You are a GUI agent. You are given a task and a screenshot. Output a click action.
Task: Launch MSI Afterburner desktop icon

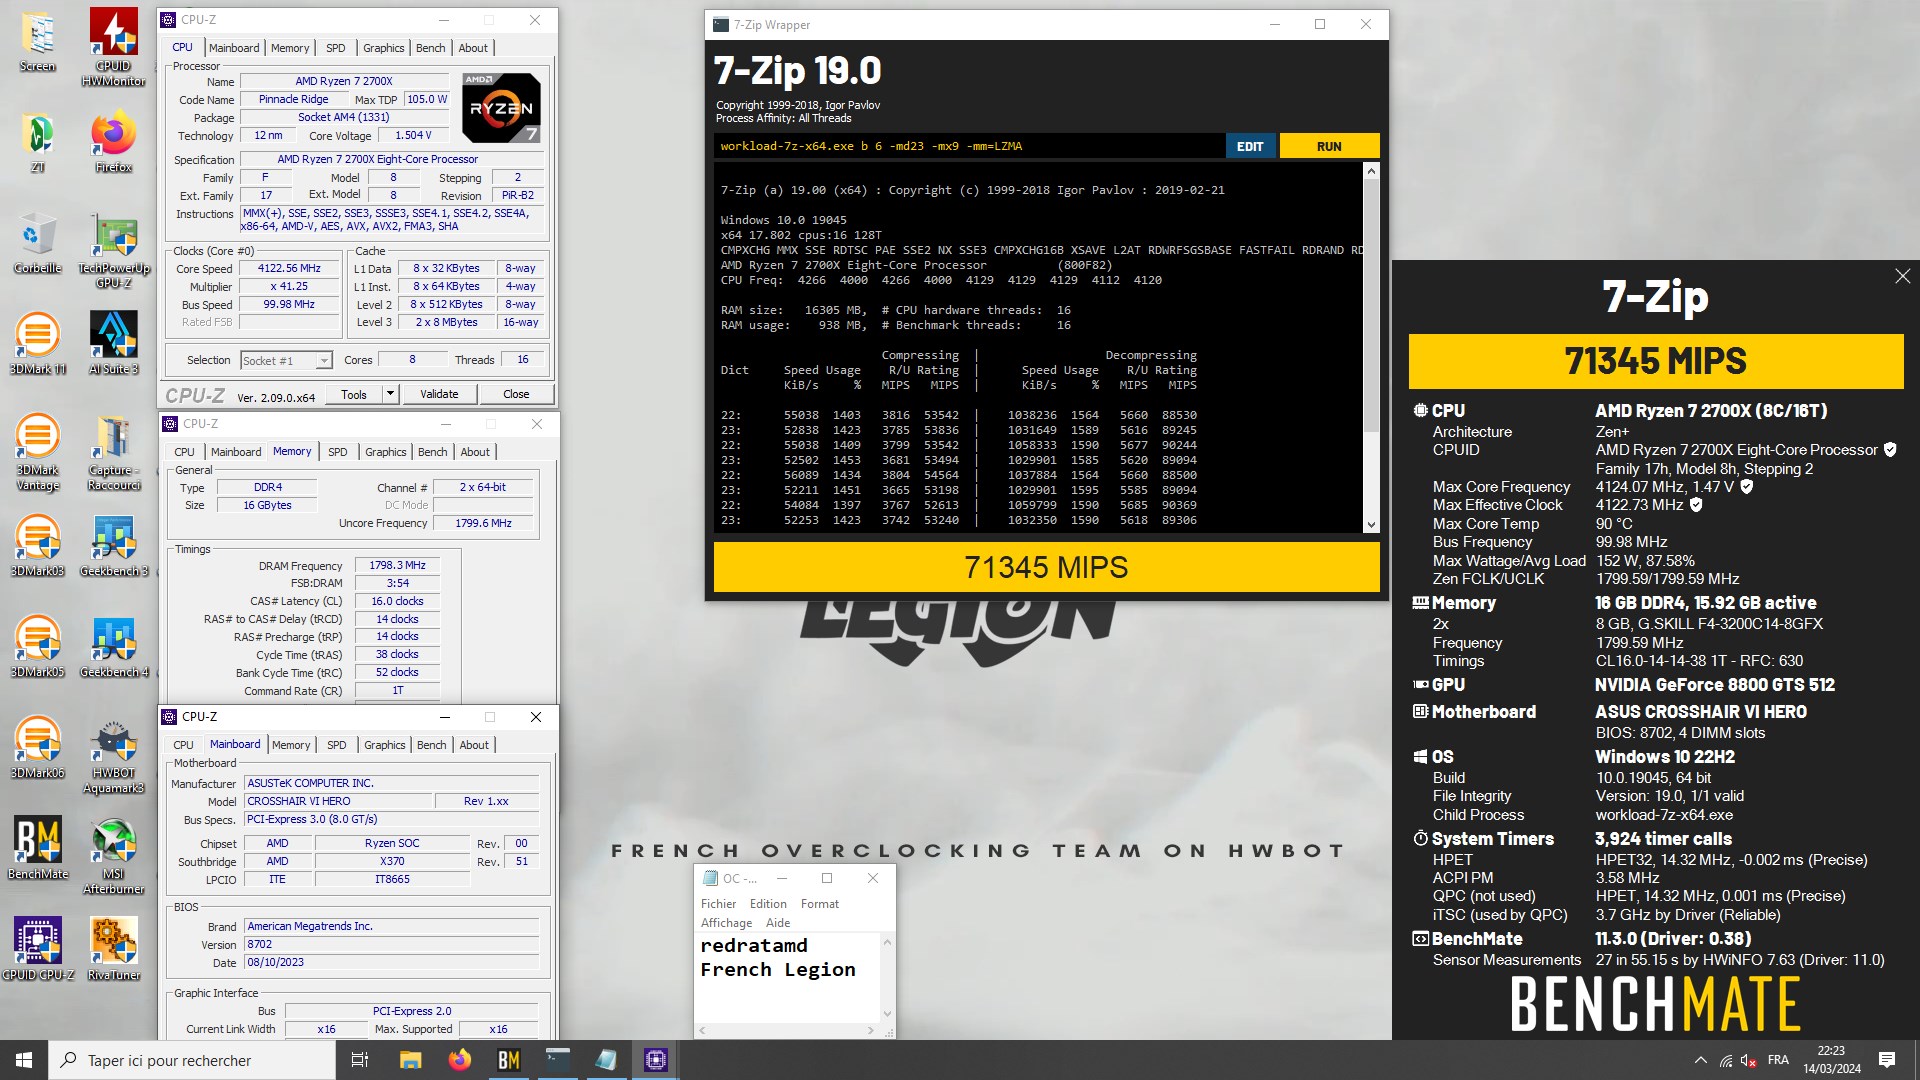tap(114, 856)
